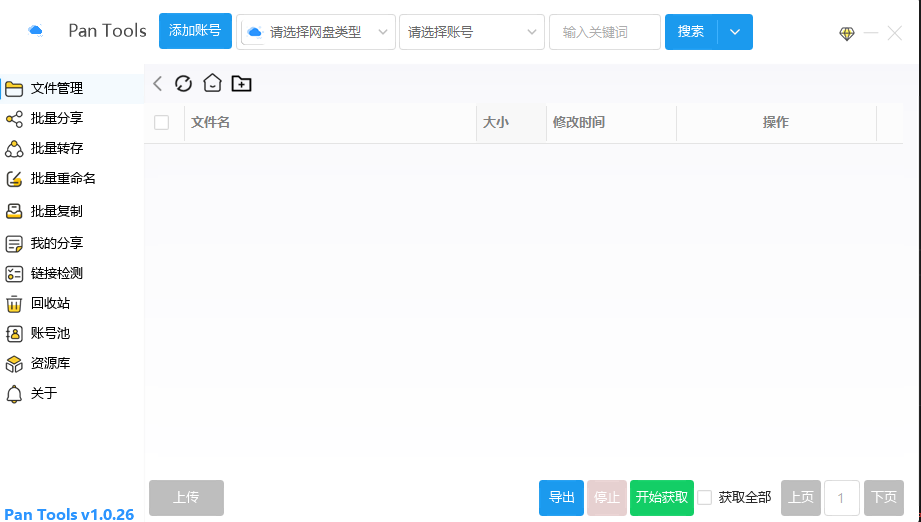Open the 请选择账号 dropdown

click(471, 32)
